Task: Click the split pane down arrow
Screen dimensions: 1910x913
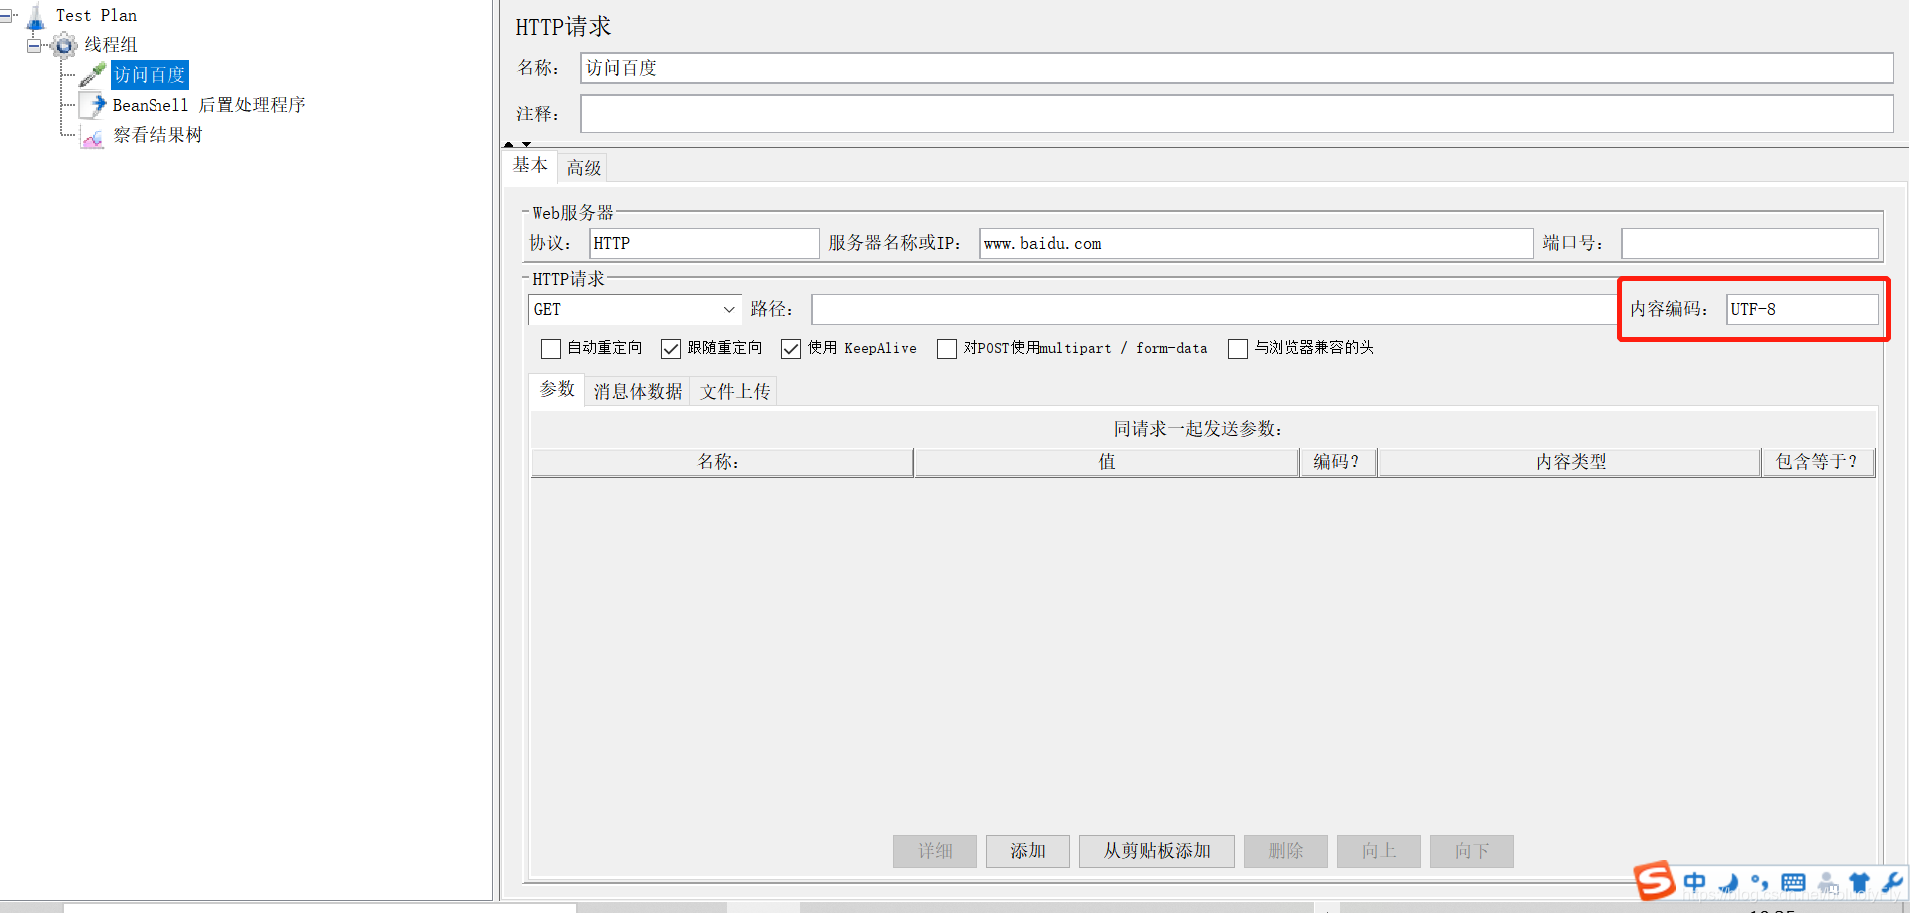Action: coord(526,145)
